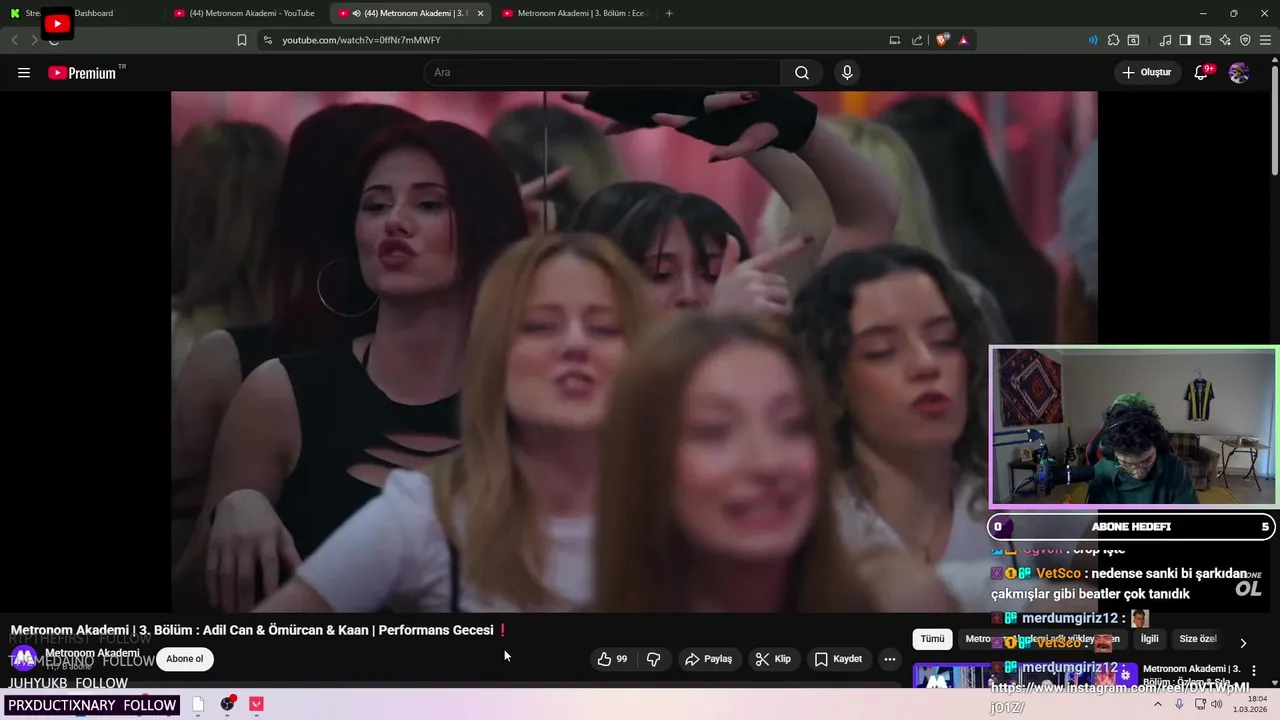Viewport: 1280px width, 720px height.
Task: Switch to Metronom Akademi - YouTube tab
Action: click(x=244, y=13)
